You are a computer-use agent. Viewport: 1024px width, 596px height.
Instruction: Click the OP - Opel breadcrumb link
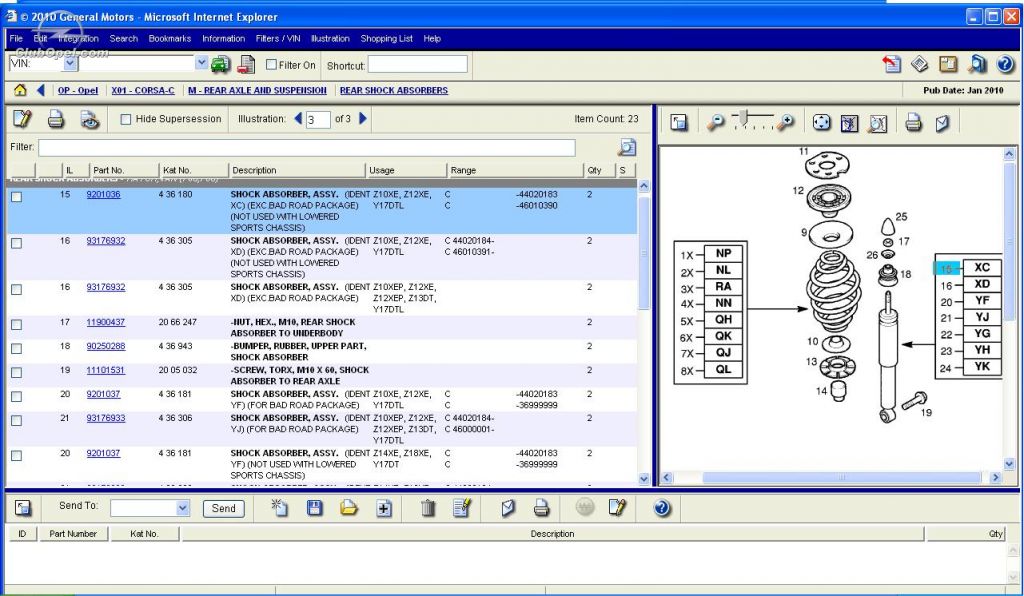pos(78,90)
